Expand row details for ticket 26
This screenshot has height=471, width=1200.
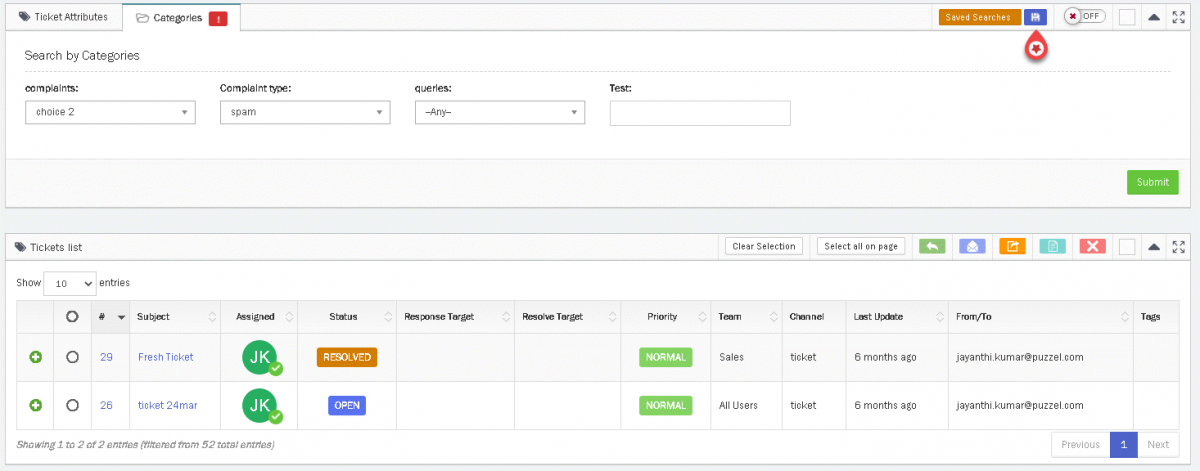point(35,405)
